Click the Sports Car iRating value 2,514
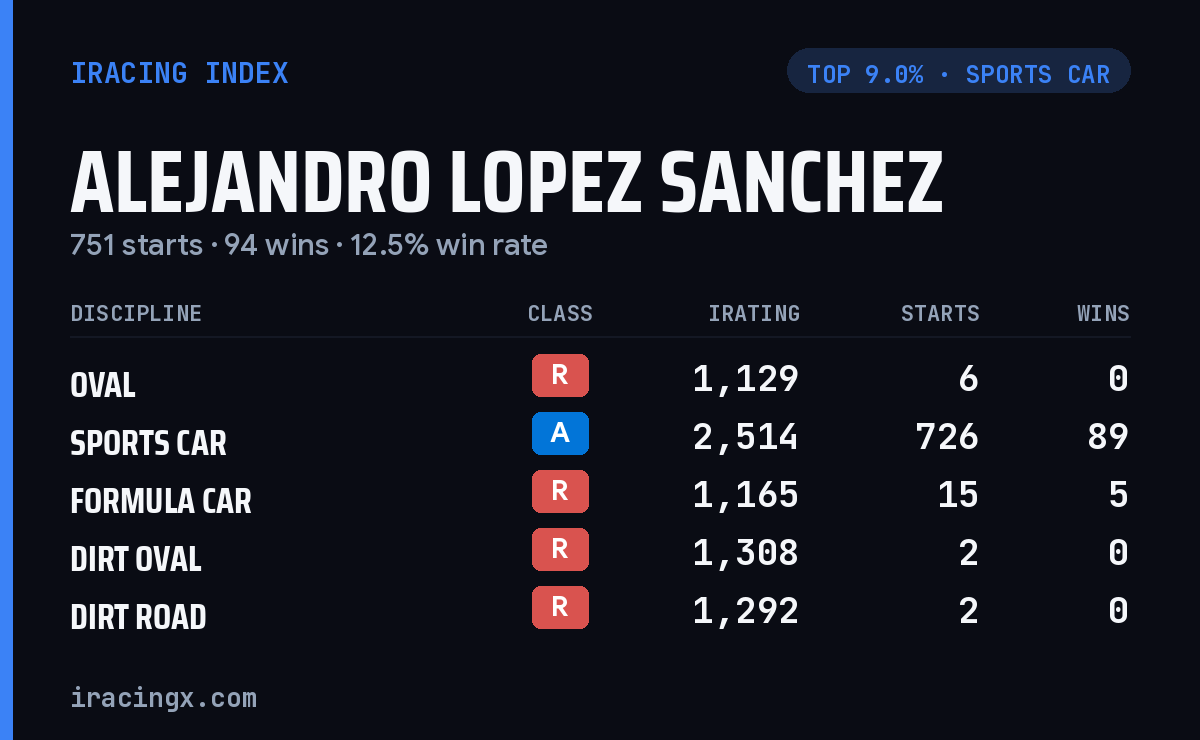Screen dimensions: 1200x740 (x=746, y=437)
